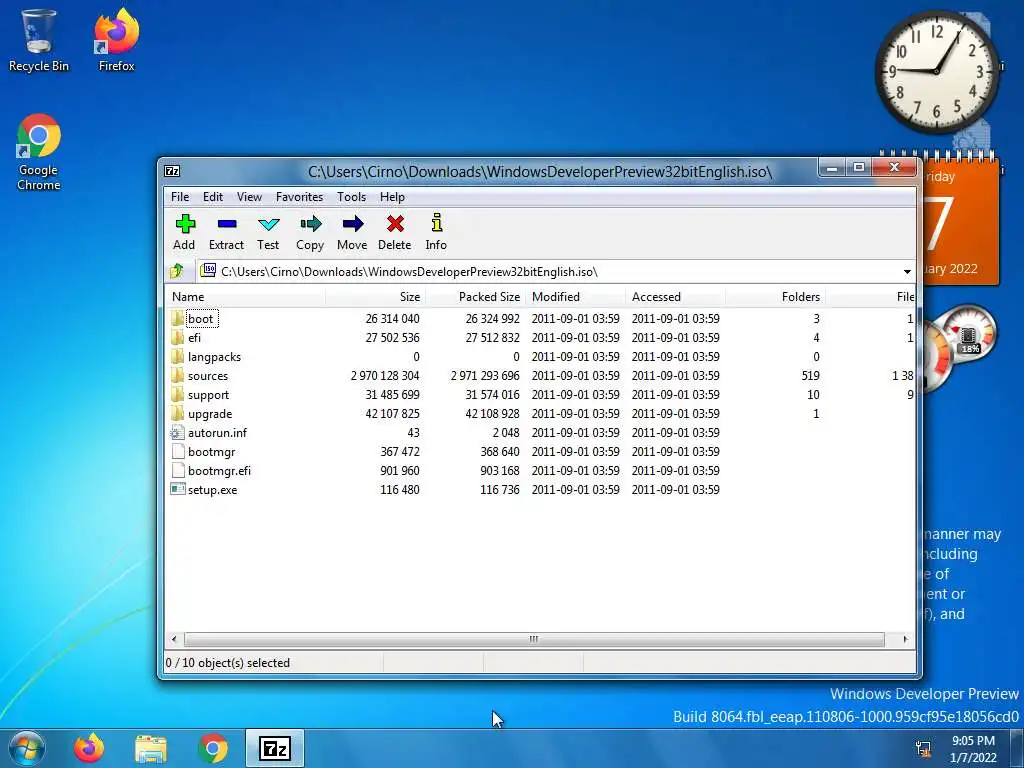Click the setup.exe file icon
Image resolution: width=1024 pixels, height=768 pixels.
point(177,489)
